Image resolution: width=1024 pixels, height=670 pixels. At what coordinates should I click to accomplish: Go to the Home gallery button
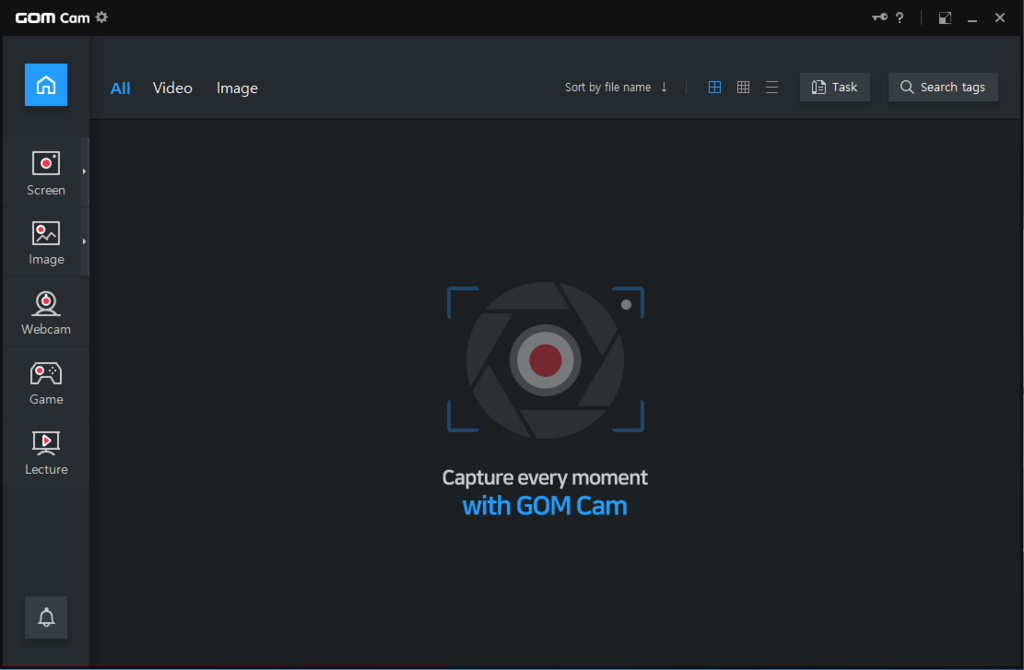(46, 85)
